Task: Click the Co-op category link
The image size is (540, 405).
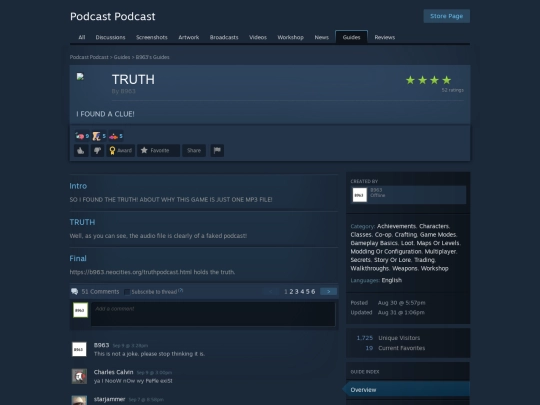Action: pyautogui.click(x=383, y=235)
